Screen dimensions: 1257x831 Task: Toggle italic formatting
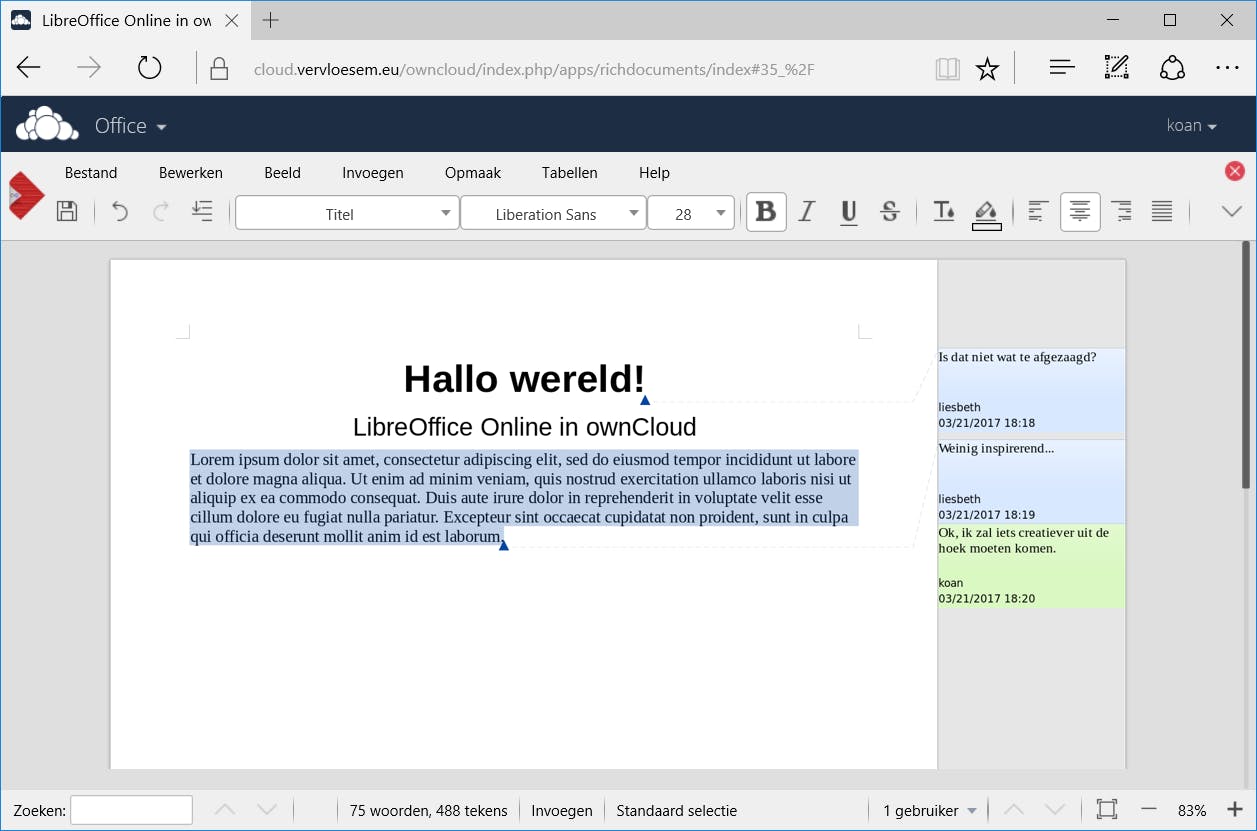(x=807, y=211)
